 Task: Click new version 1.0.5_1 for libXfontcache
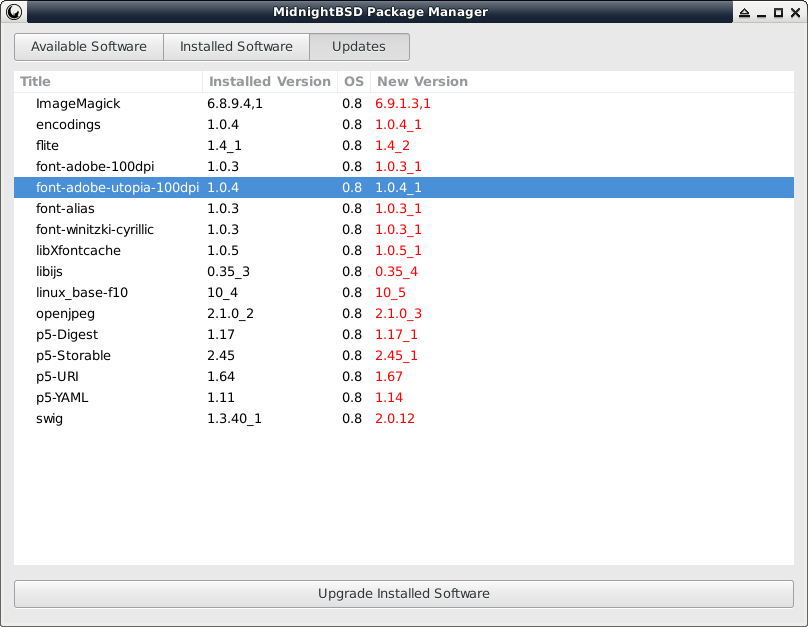(x=398, y=250)
